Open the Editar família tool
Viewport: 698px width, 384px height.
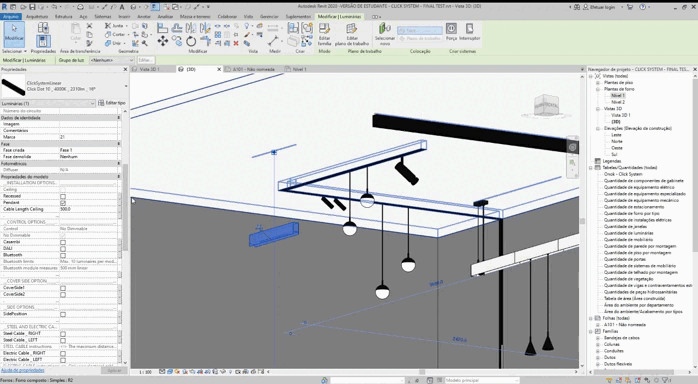click(x=325, y=34)
